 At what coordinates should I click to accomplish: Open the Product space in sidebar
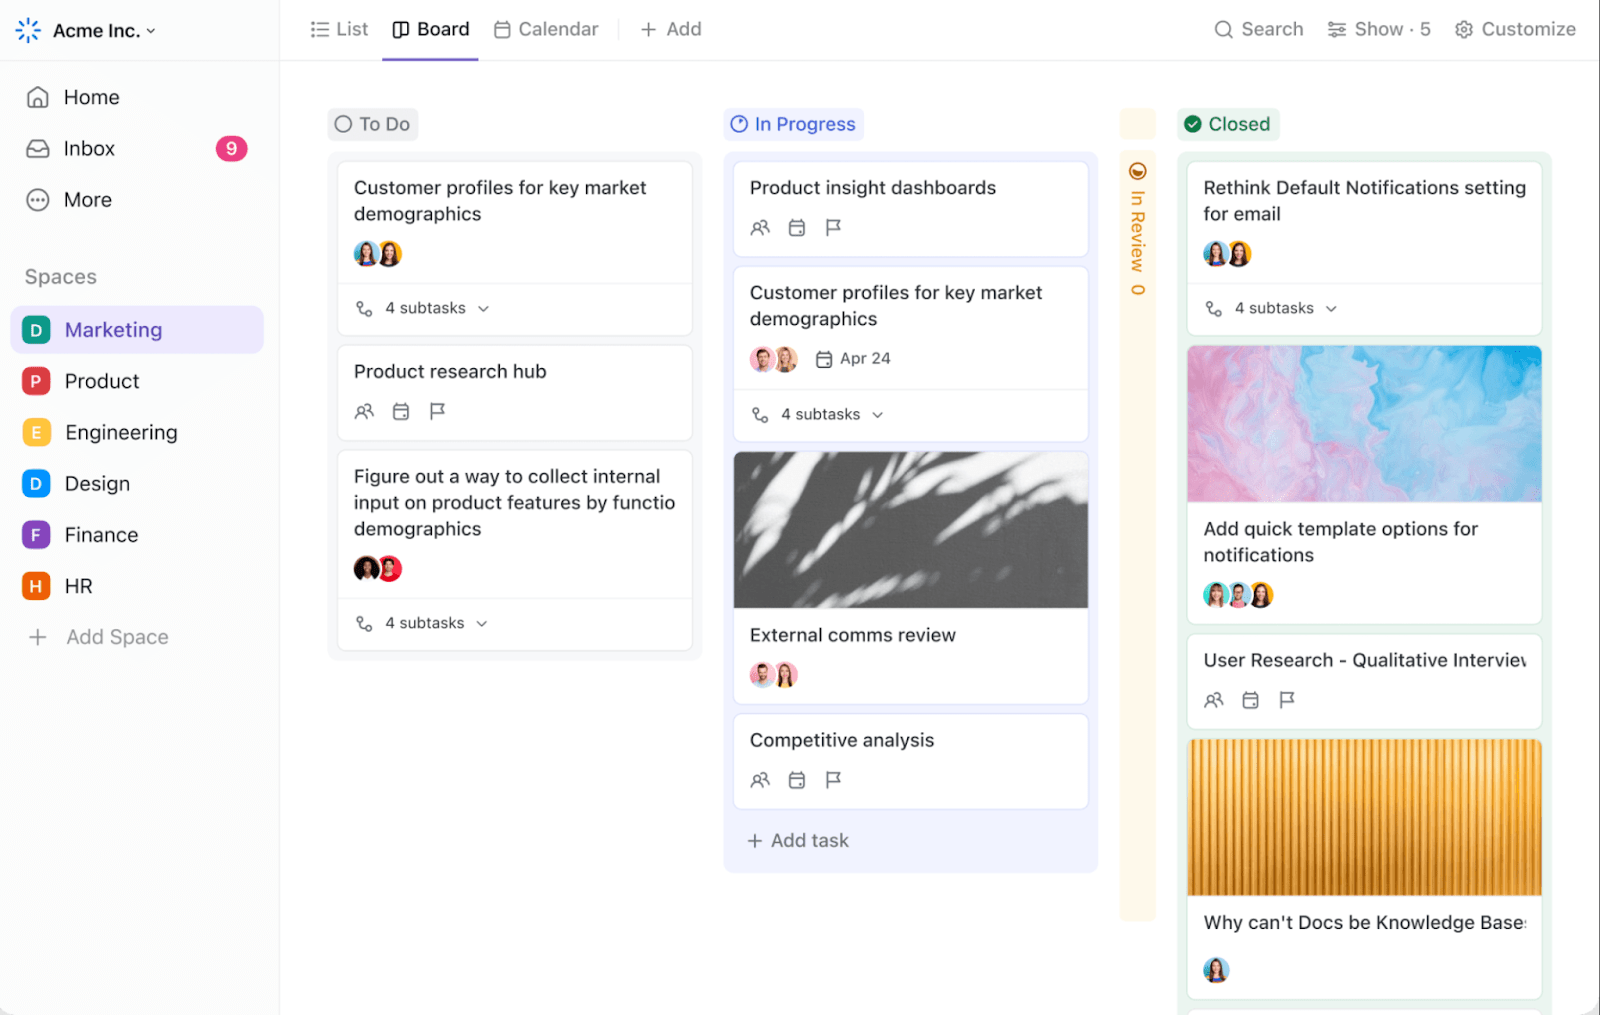coord(101,381)
